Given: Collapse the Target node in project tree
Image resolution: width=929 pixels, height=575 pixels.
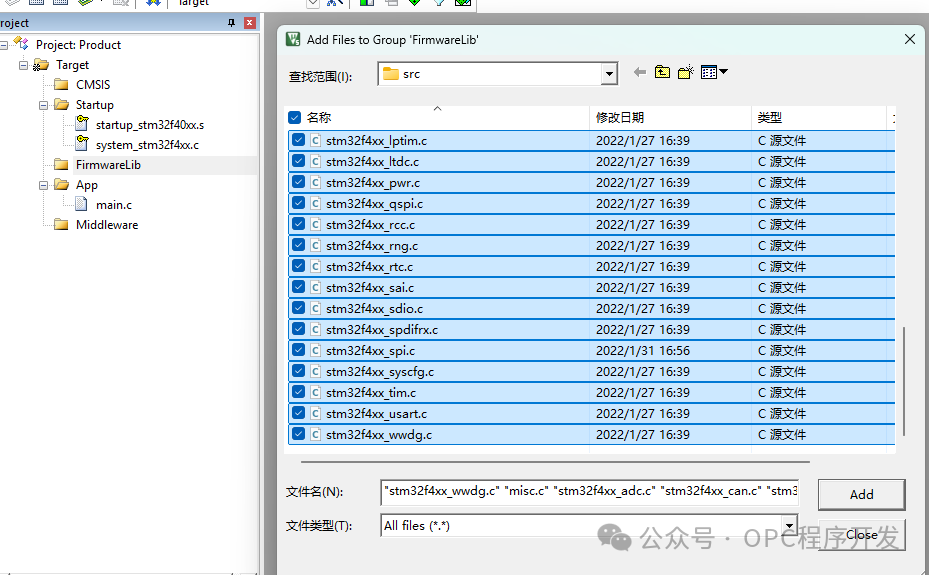Looking at the screenshot, I should click(23, 65).
